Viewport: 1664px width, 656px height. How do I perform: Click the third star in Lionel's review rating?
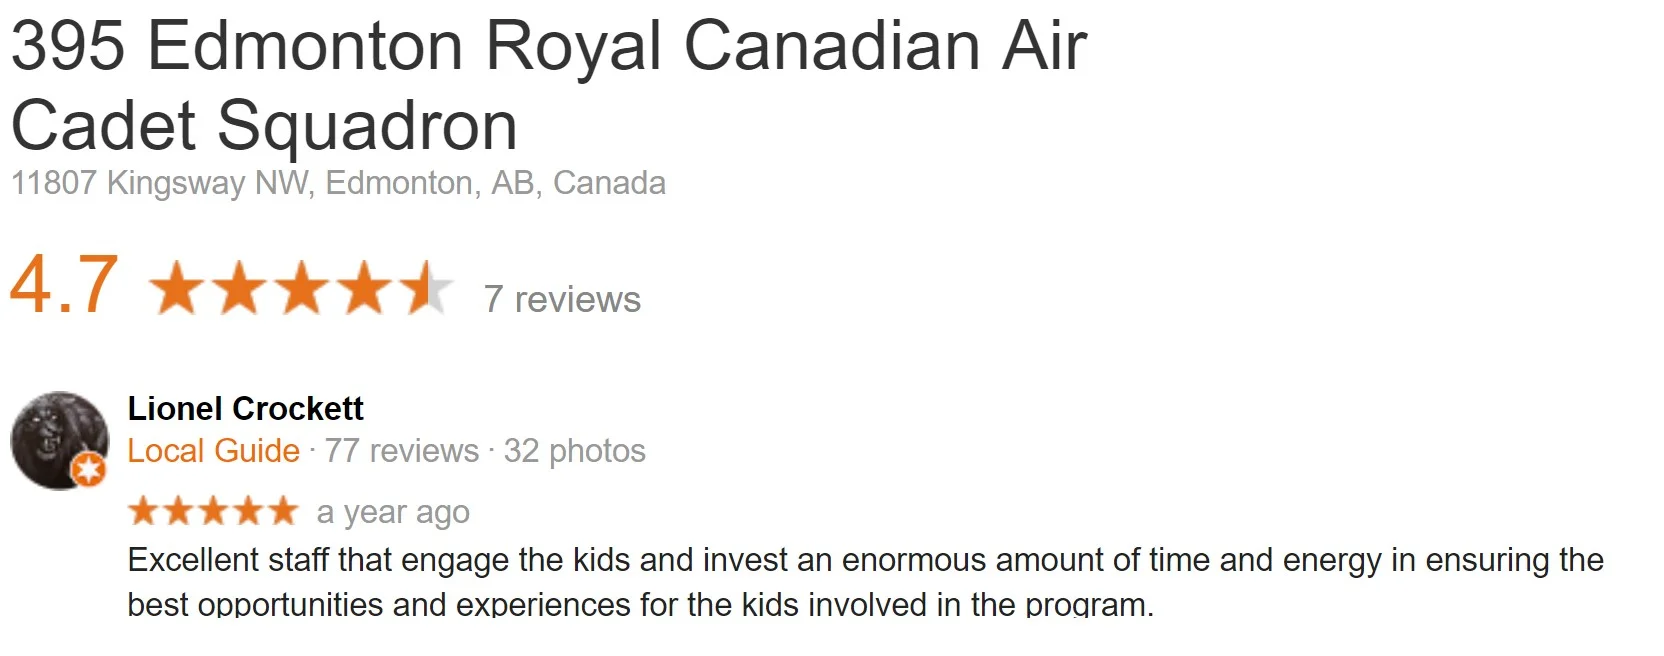pyautogui.click(x=213, y=511)
